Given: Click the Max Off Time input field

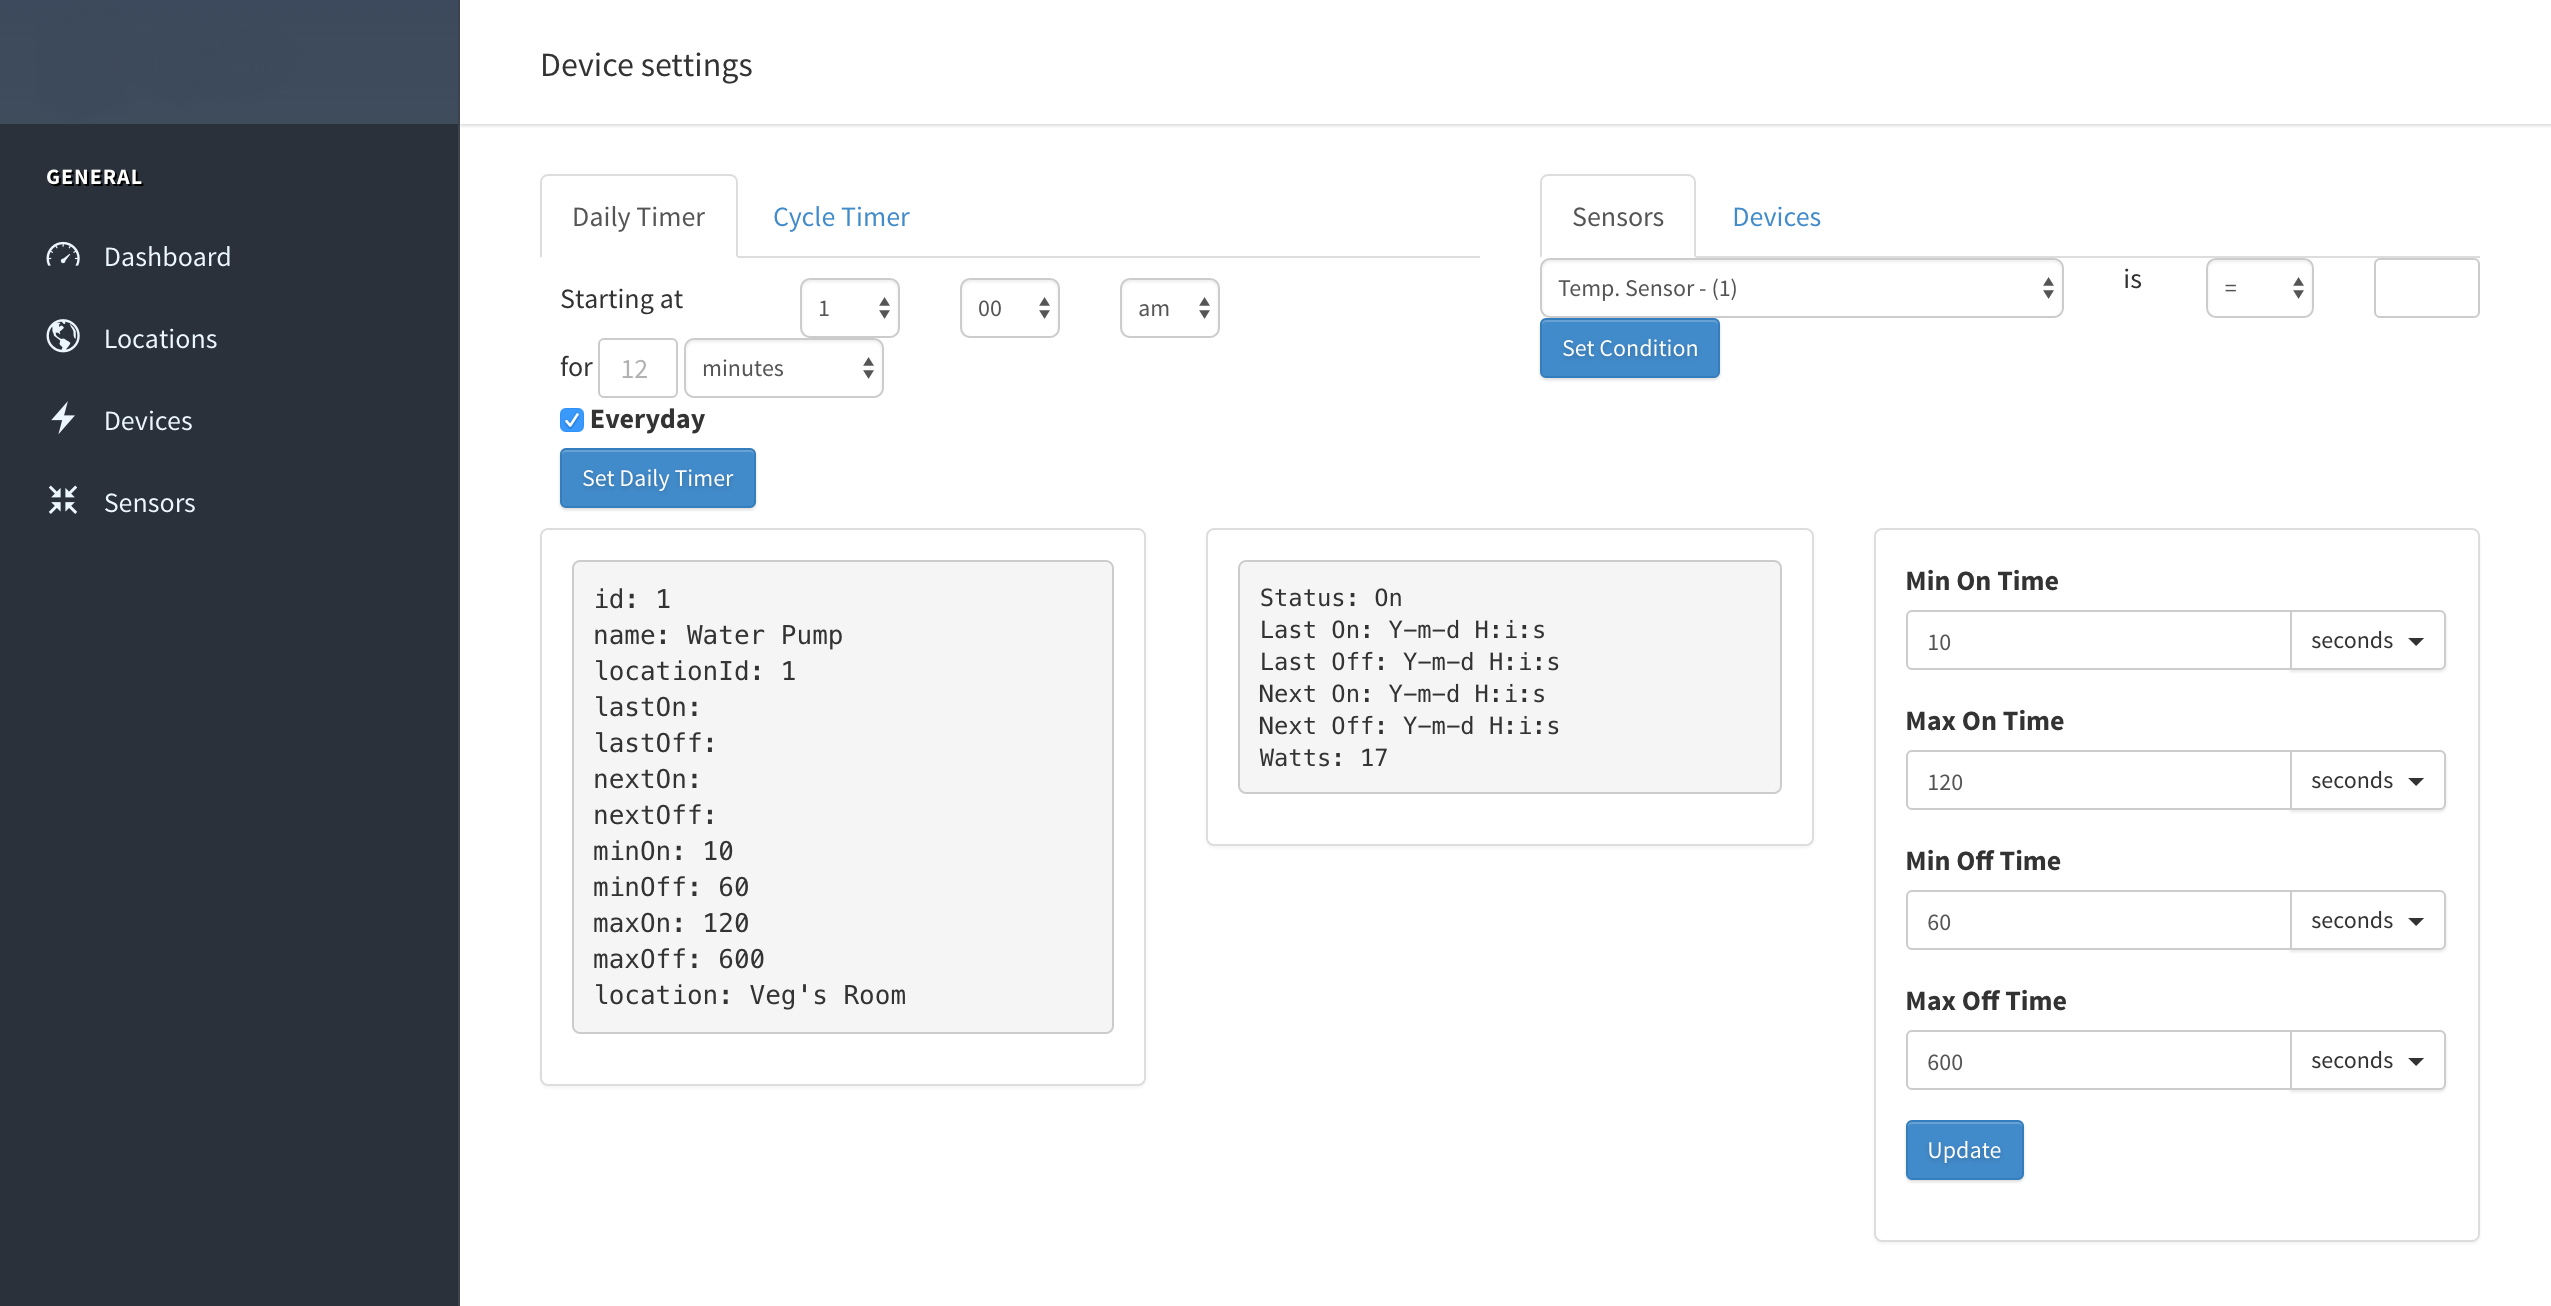Looking at the screenshot, I should 2095,1059.
